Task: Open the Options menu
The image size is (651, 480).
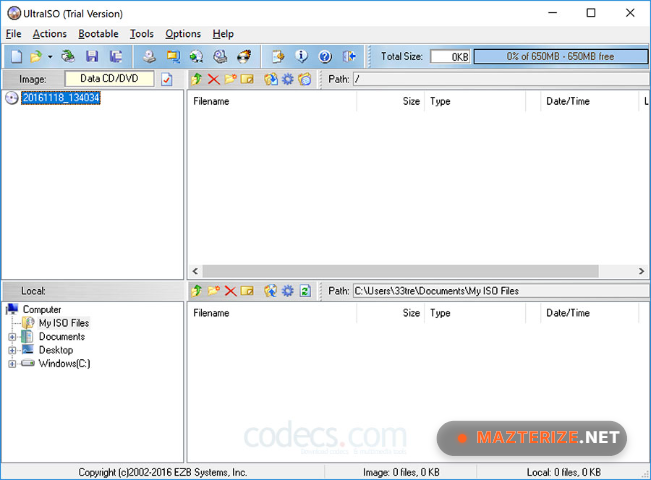Action: pyautogui.click(x=183, y=34)
